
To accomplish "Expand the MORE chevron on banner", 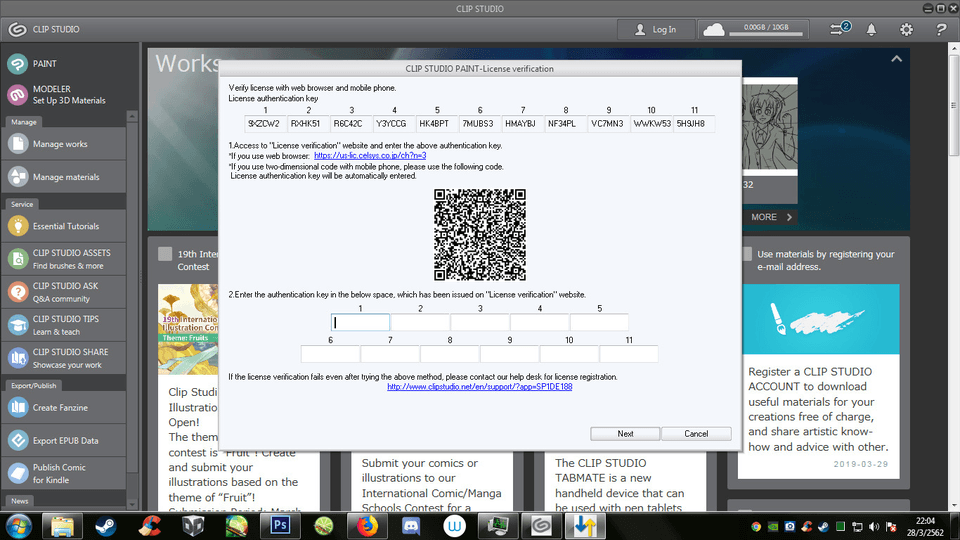I will click(x=772, y=217).
